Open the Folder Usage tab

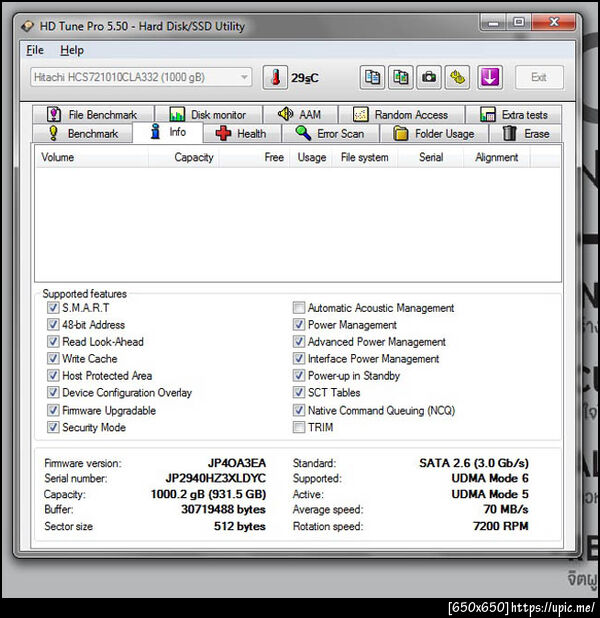point(434,134)
